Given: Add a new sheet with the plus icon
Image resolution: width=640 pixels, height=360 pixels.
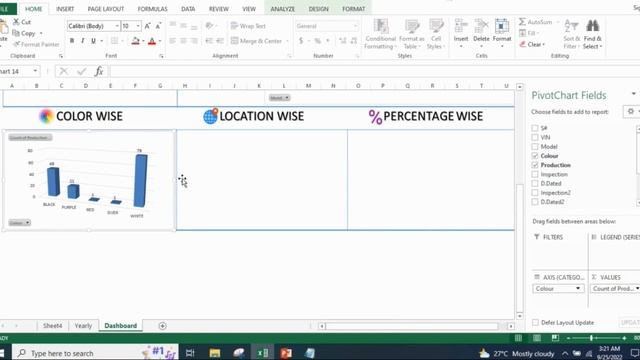Looking at the screenshot, I should [x=162, y=326].
